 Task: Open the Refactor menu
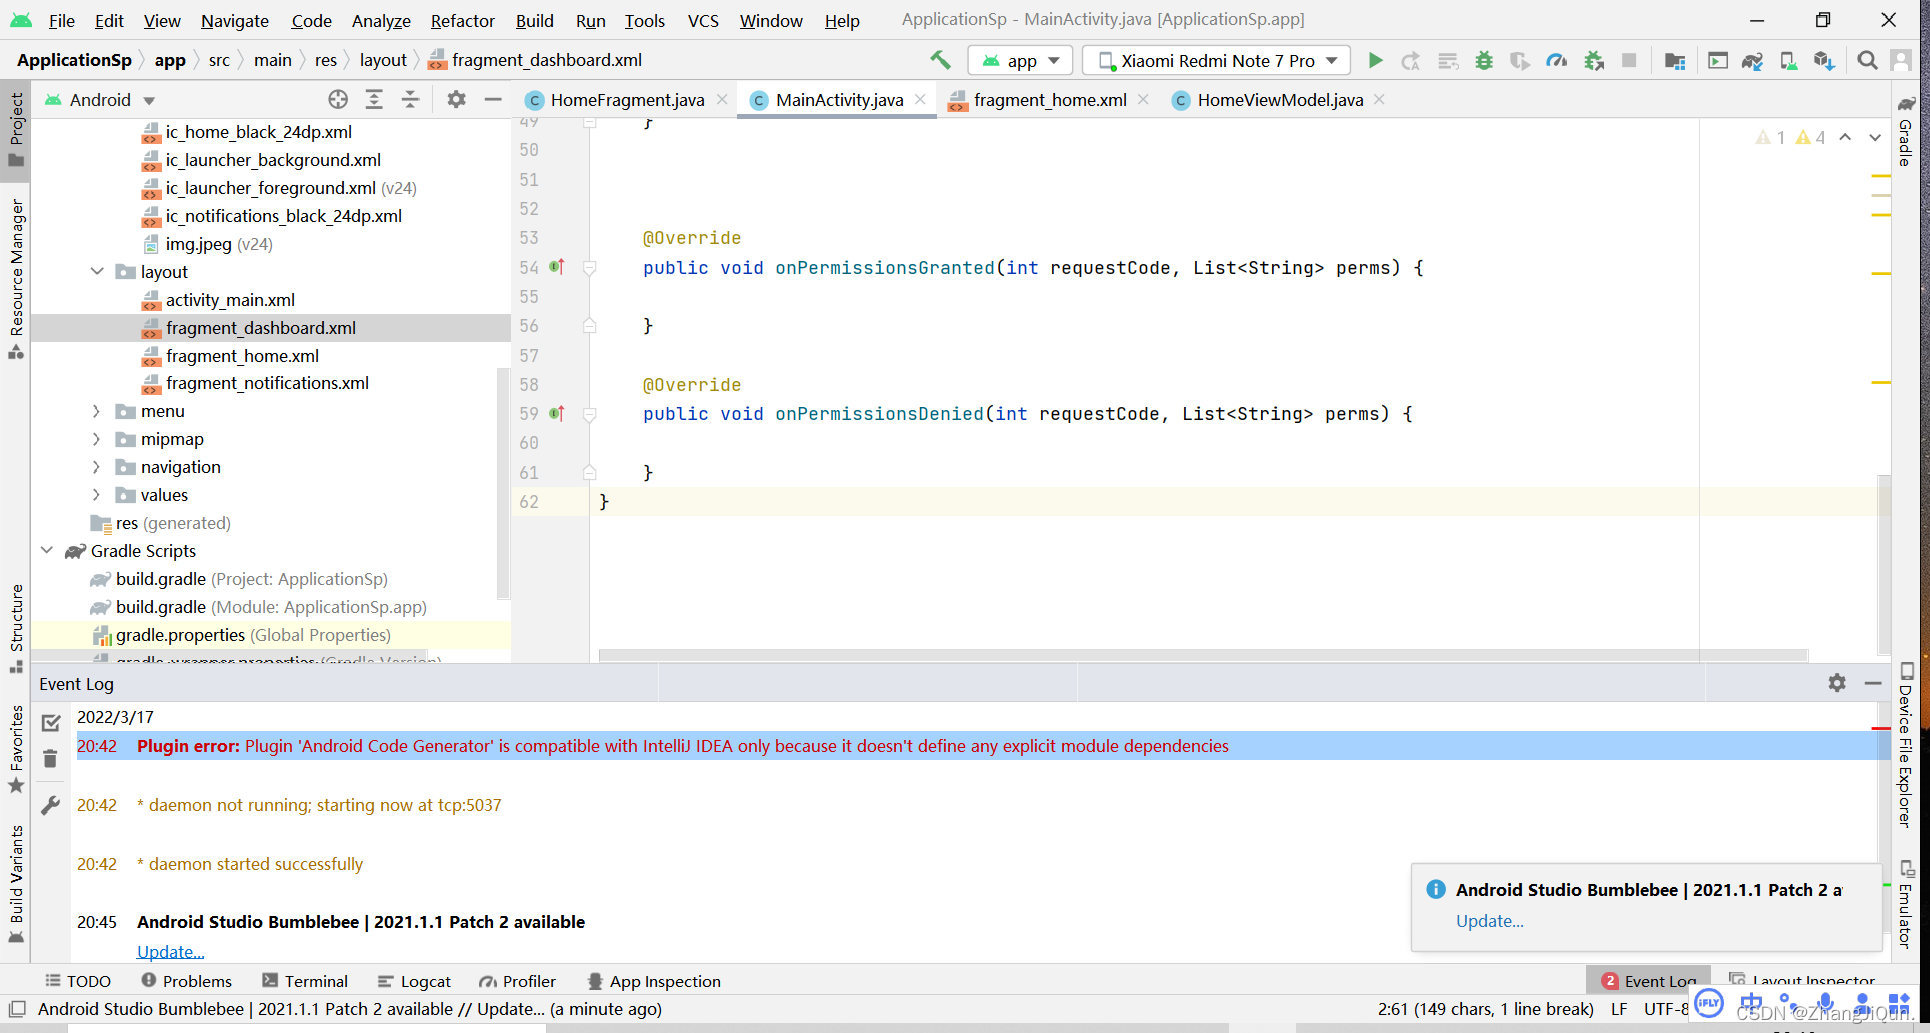tap(461, 20)
